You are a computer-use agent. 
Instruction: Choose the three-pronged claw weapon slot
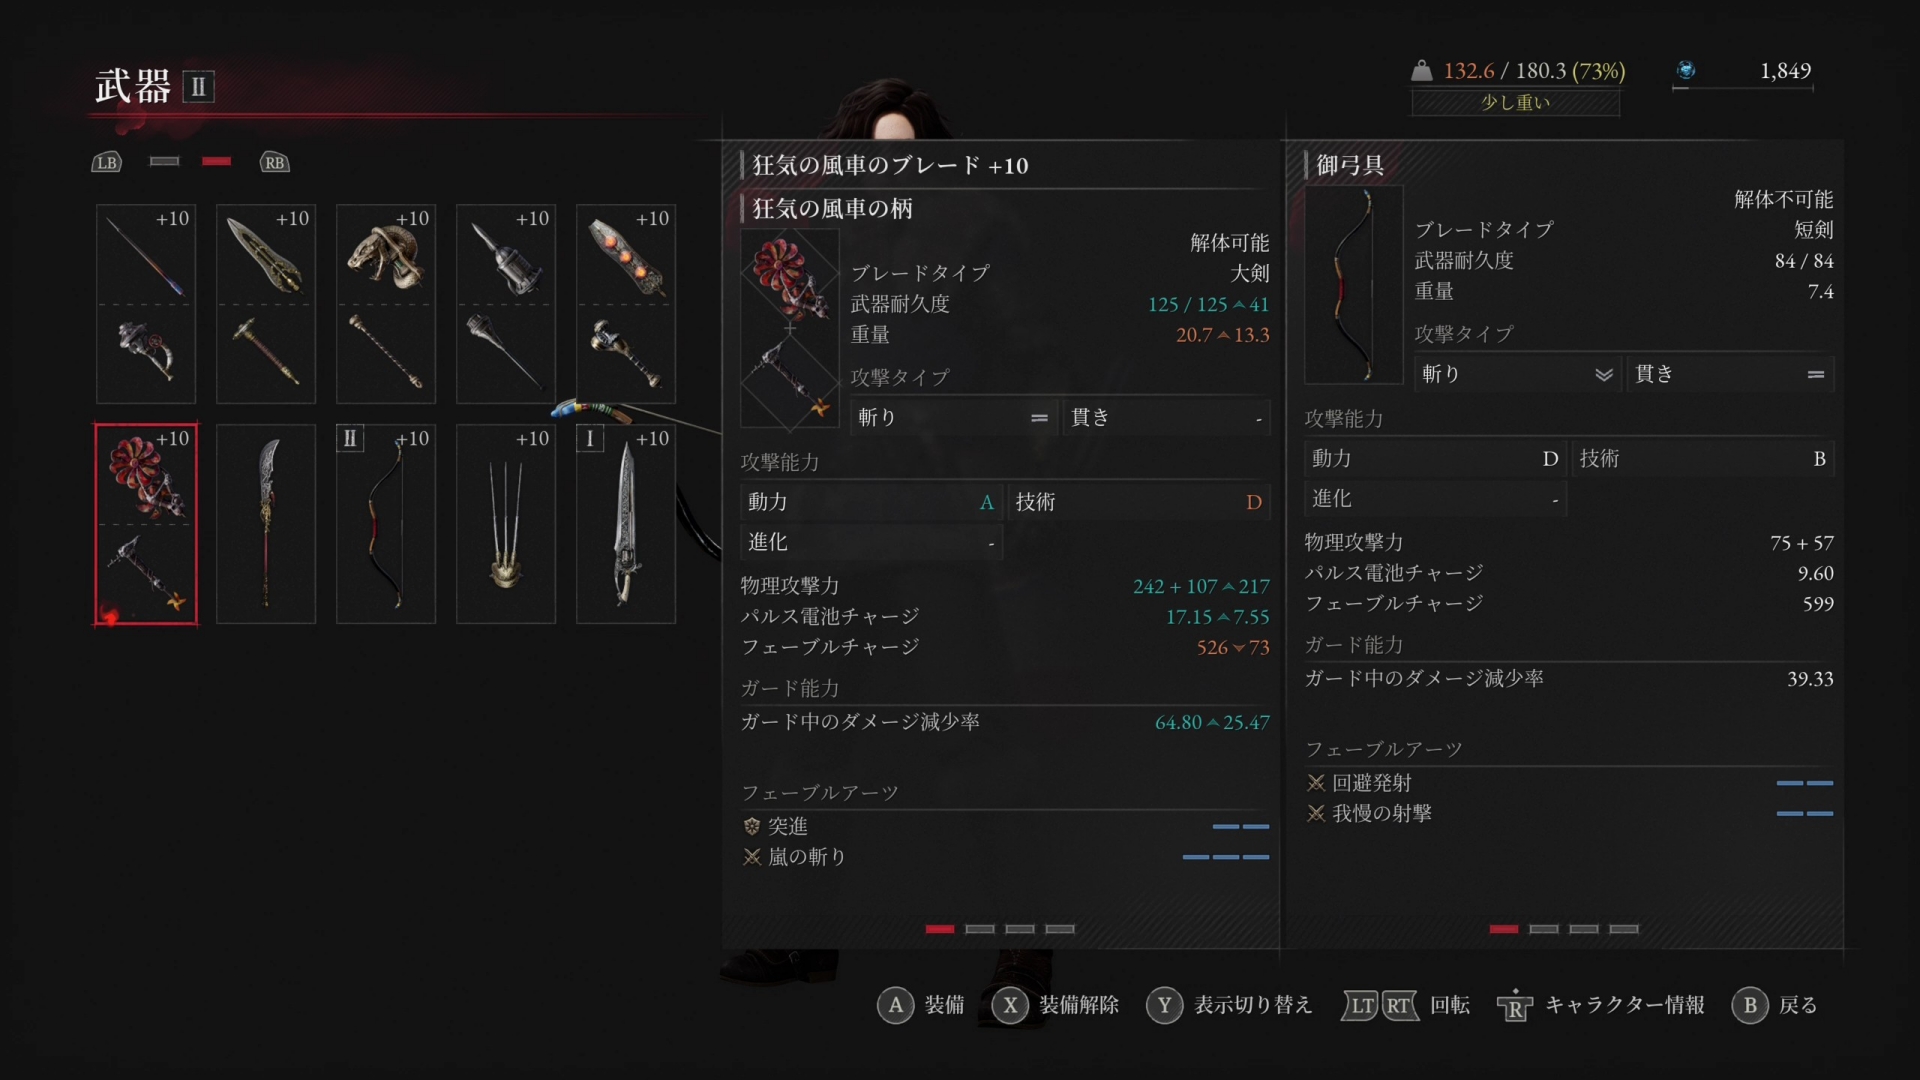(x=506, y=524)
